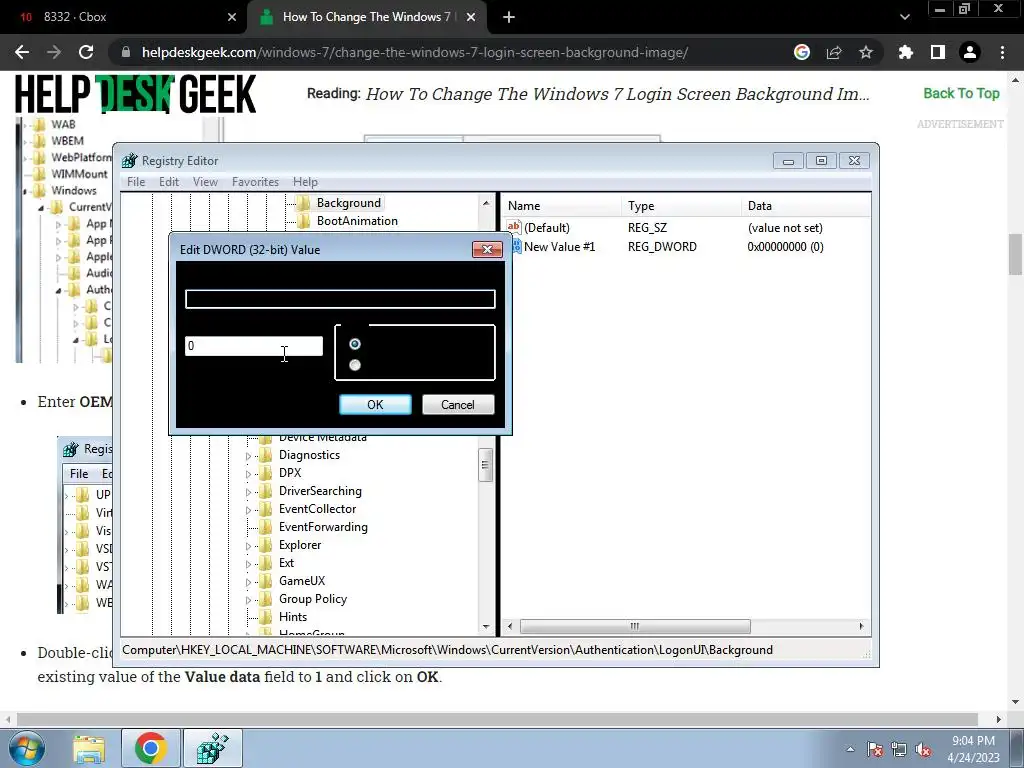Switch to the 8332 · Cbox tab

coord(124,17)
